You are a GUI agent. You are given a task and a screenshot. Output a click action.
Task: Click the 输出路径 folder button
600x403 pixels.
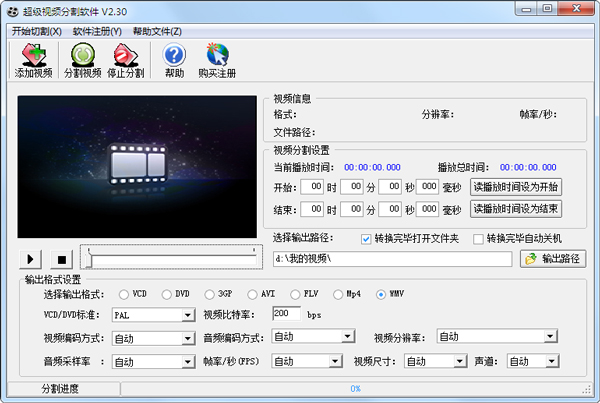553,259
